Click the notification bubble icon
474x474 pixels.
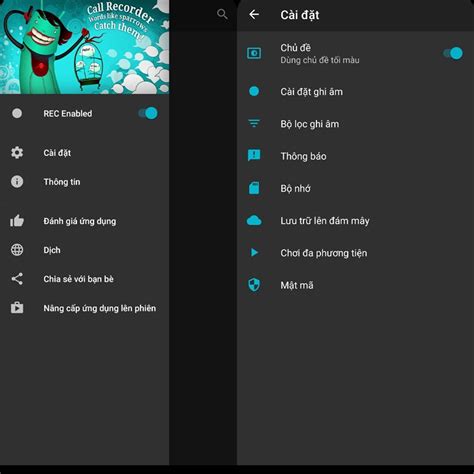[x=254, y=156]
